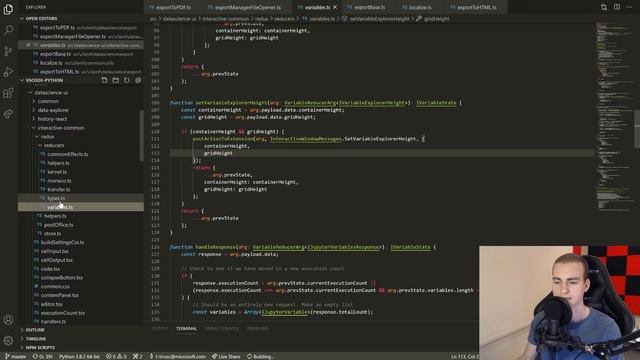Expand the Outline section
Screen dimensions: 640x360
point(35,330)
